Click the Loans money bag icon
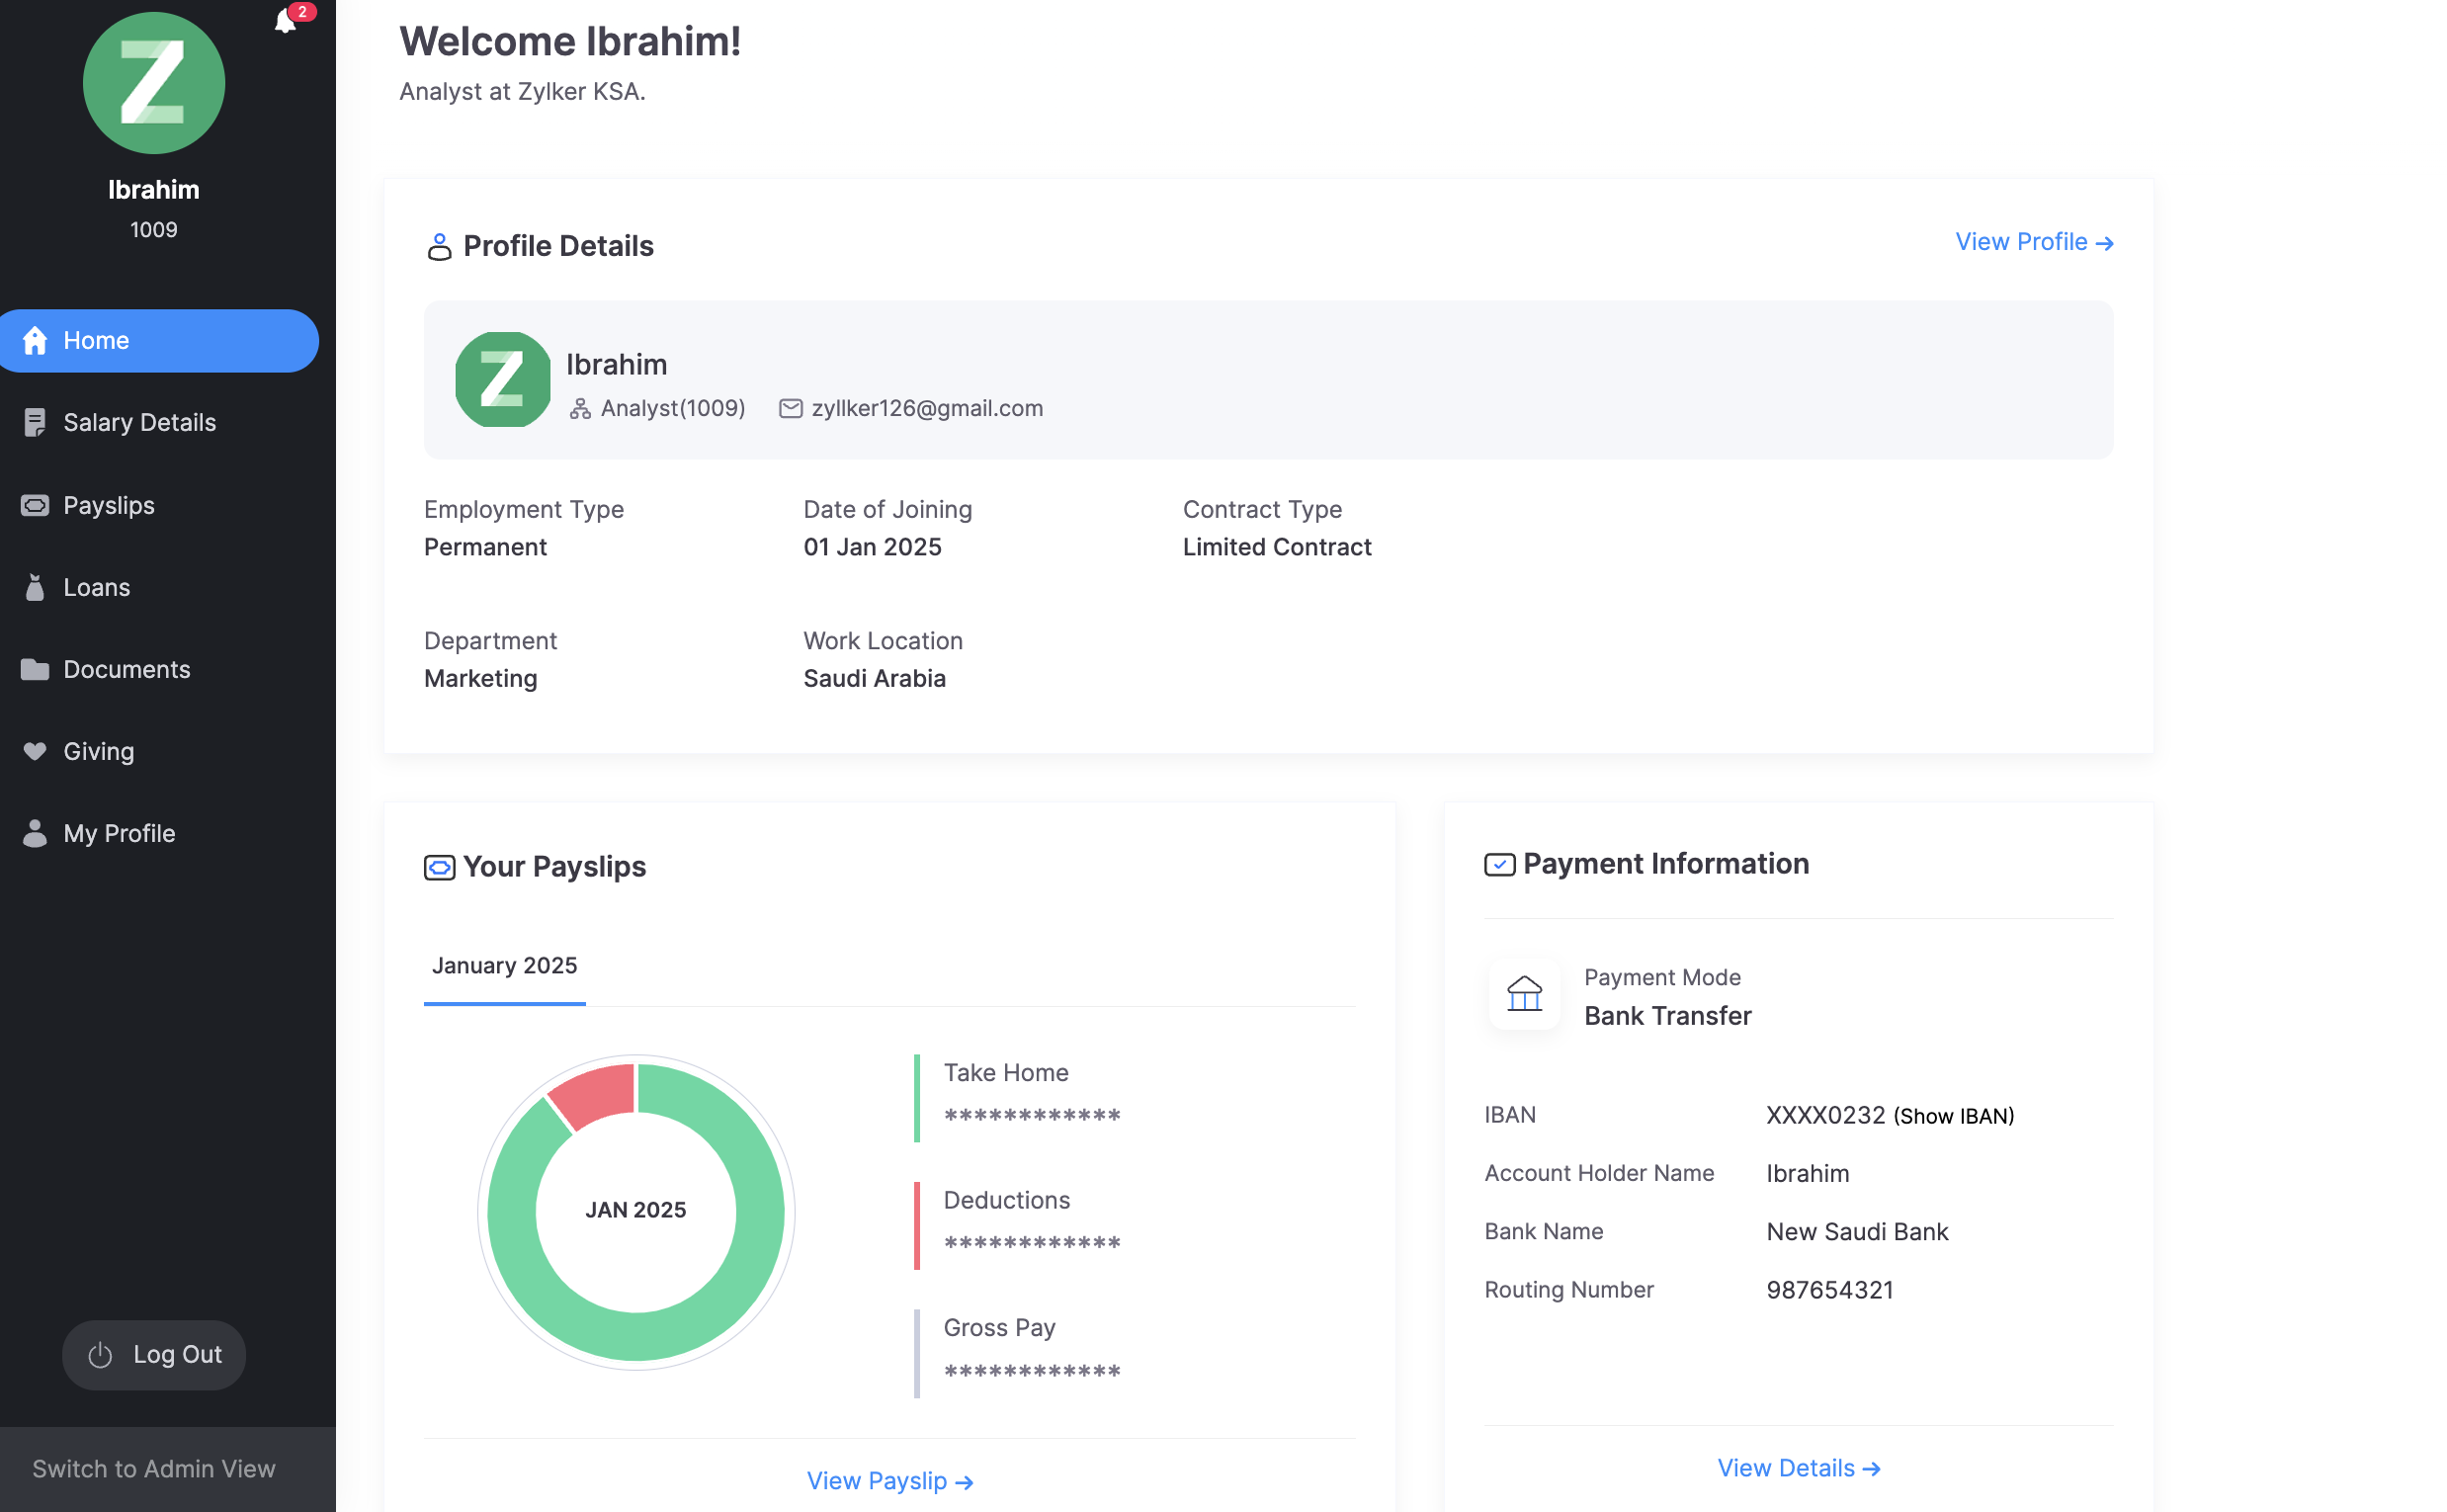 pyautogui.click(x=35, y=588)
